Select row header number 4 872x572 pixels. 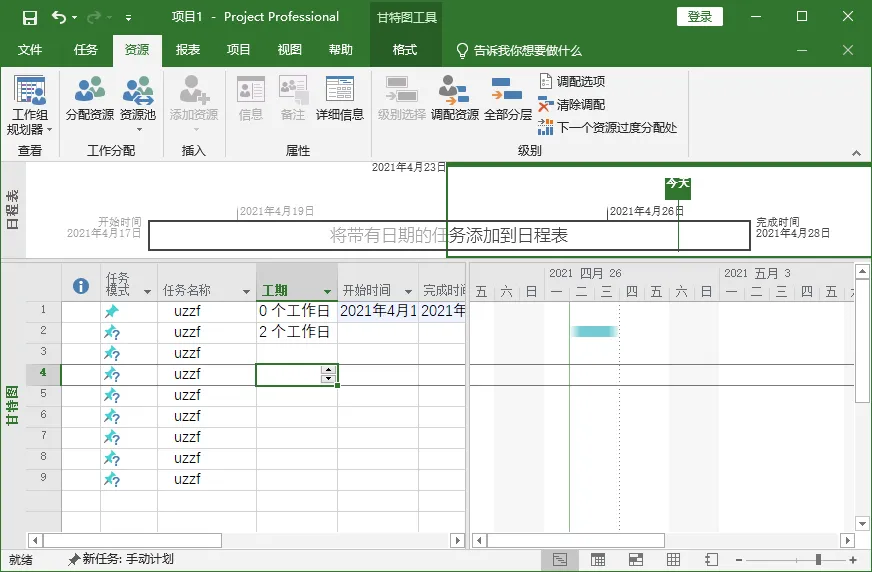[43, 373]
